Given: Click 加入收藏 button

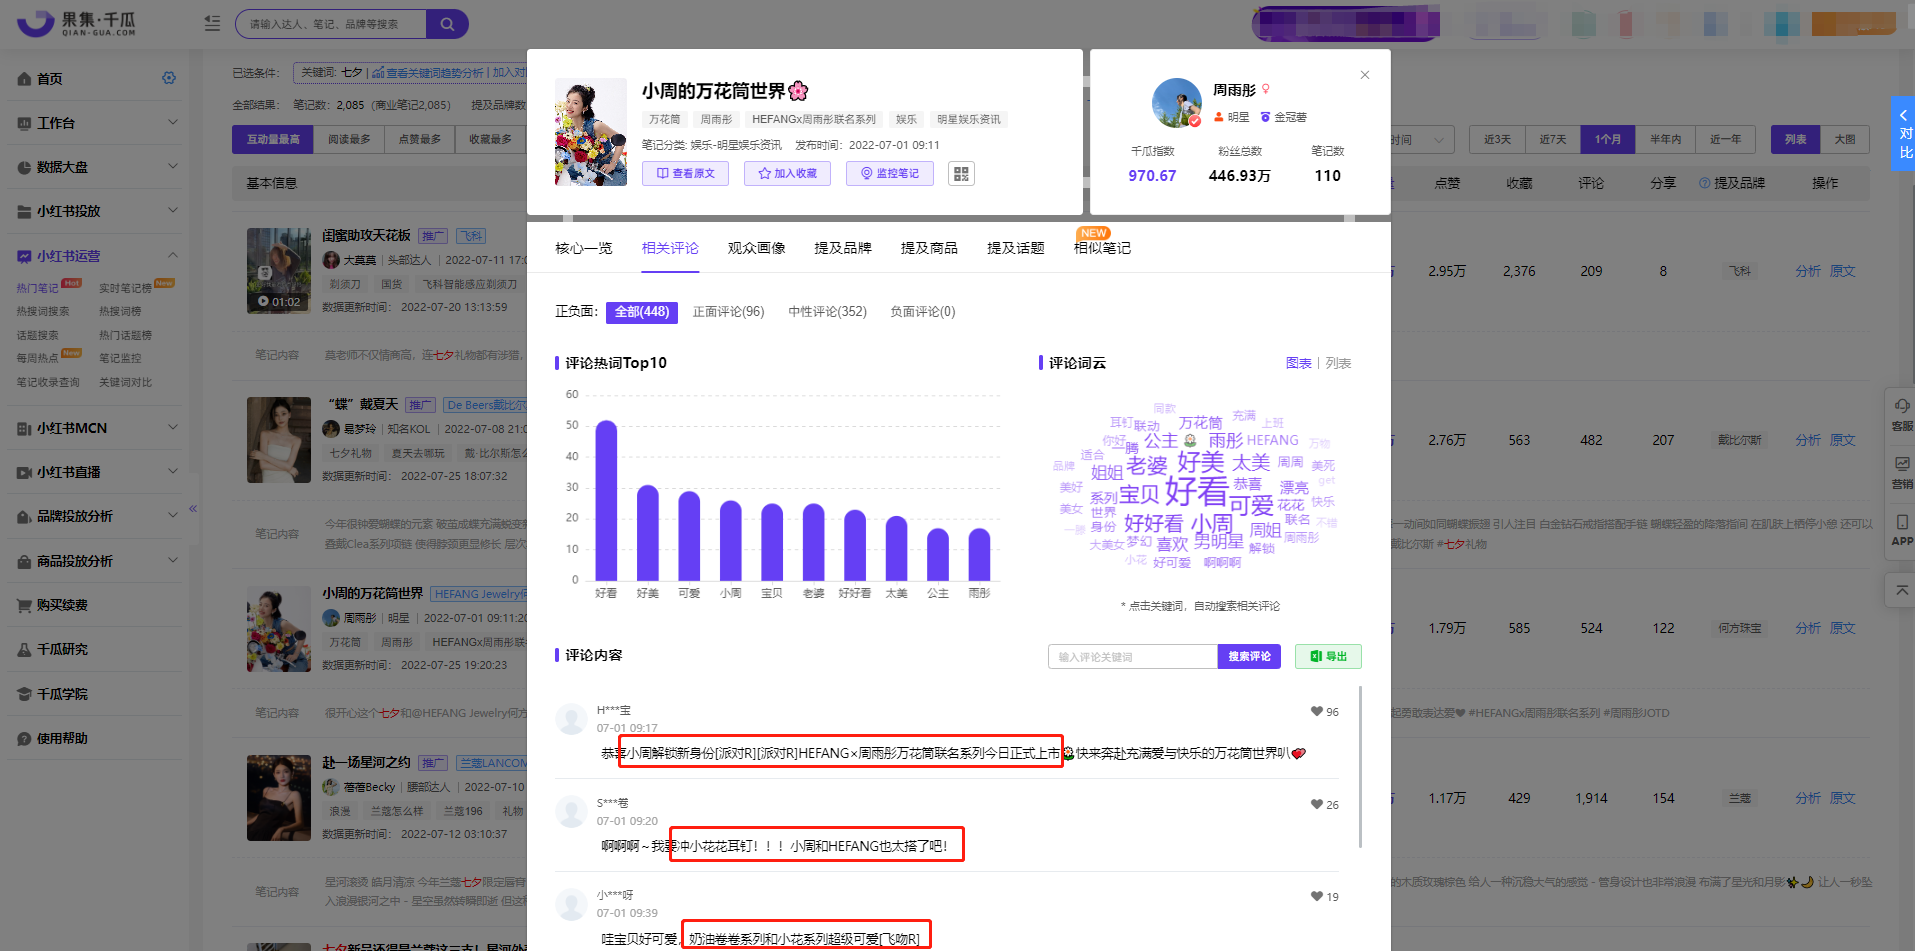Looking at the screenshot, I should click(787, 174).
